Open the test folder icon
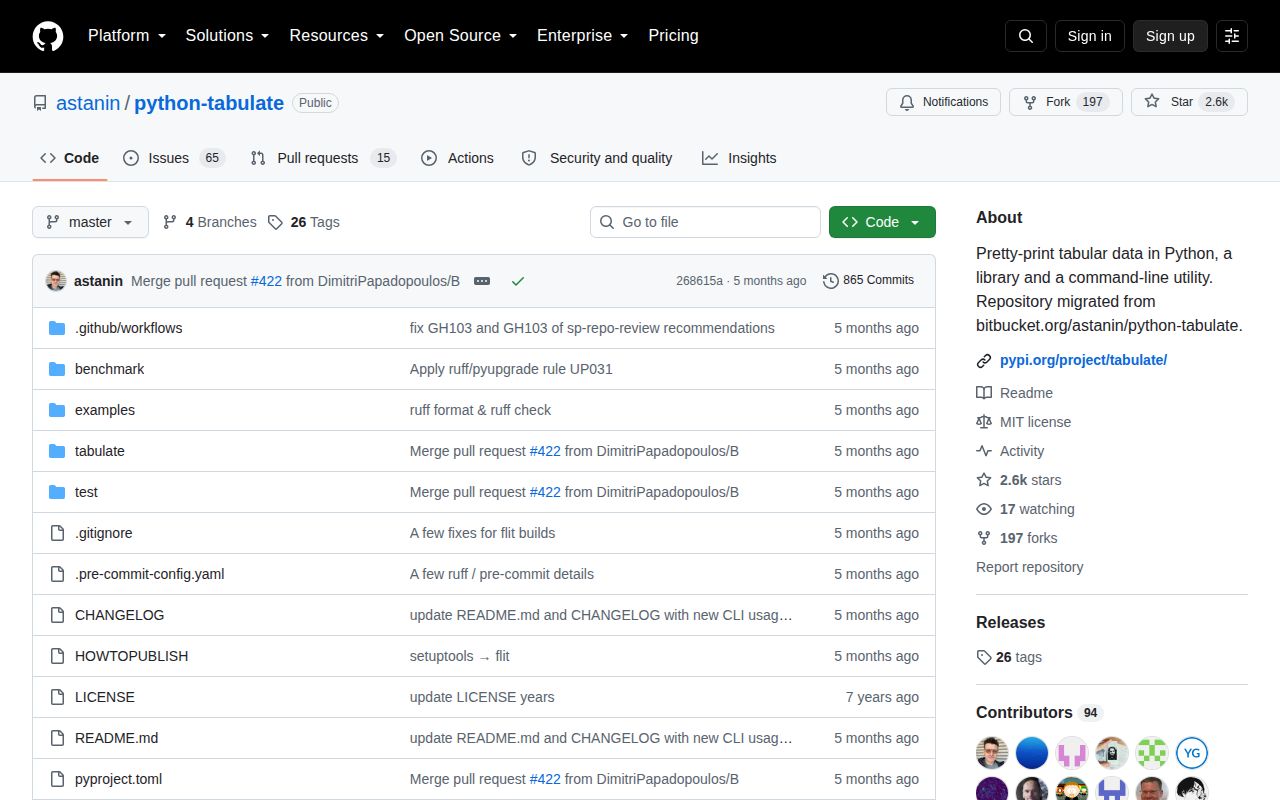The height and width of the screenshot is (800, 1280). (x=57, y=492)
